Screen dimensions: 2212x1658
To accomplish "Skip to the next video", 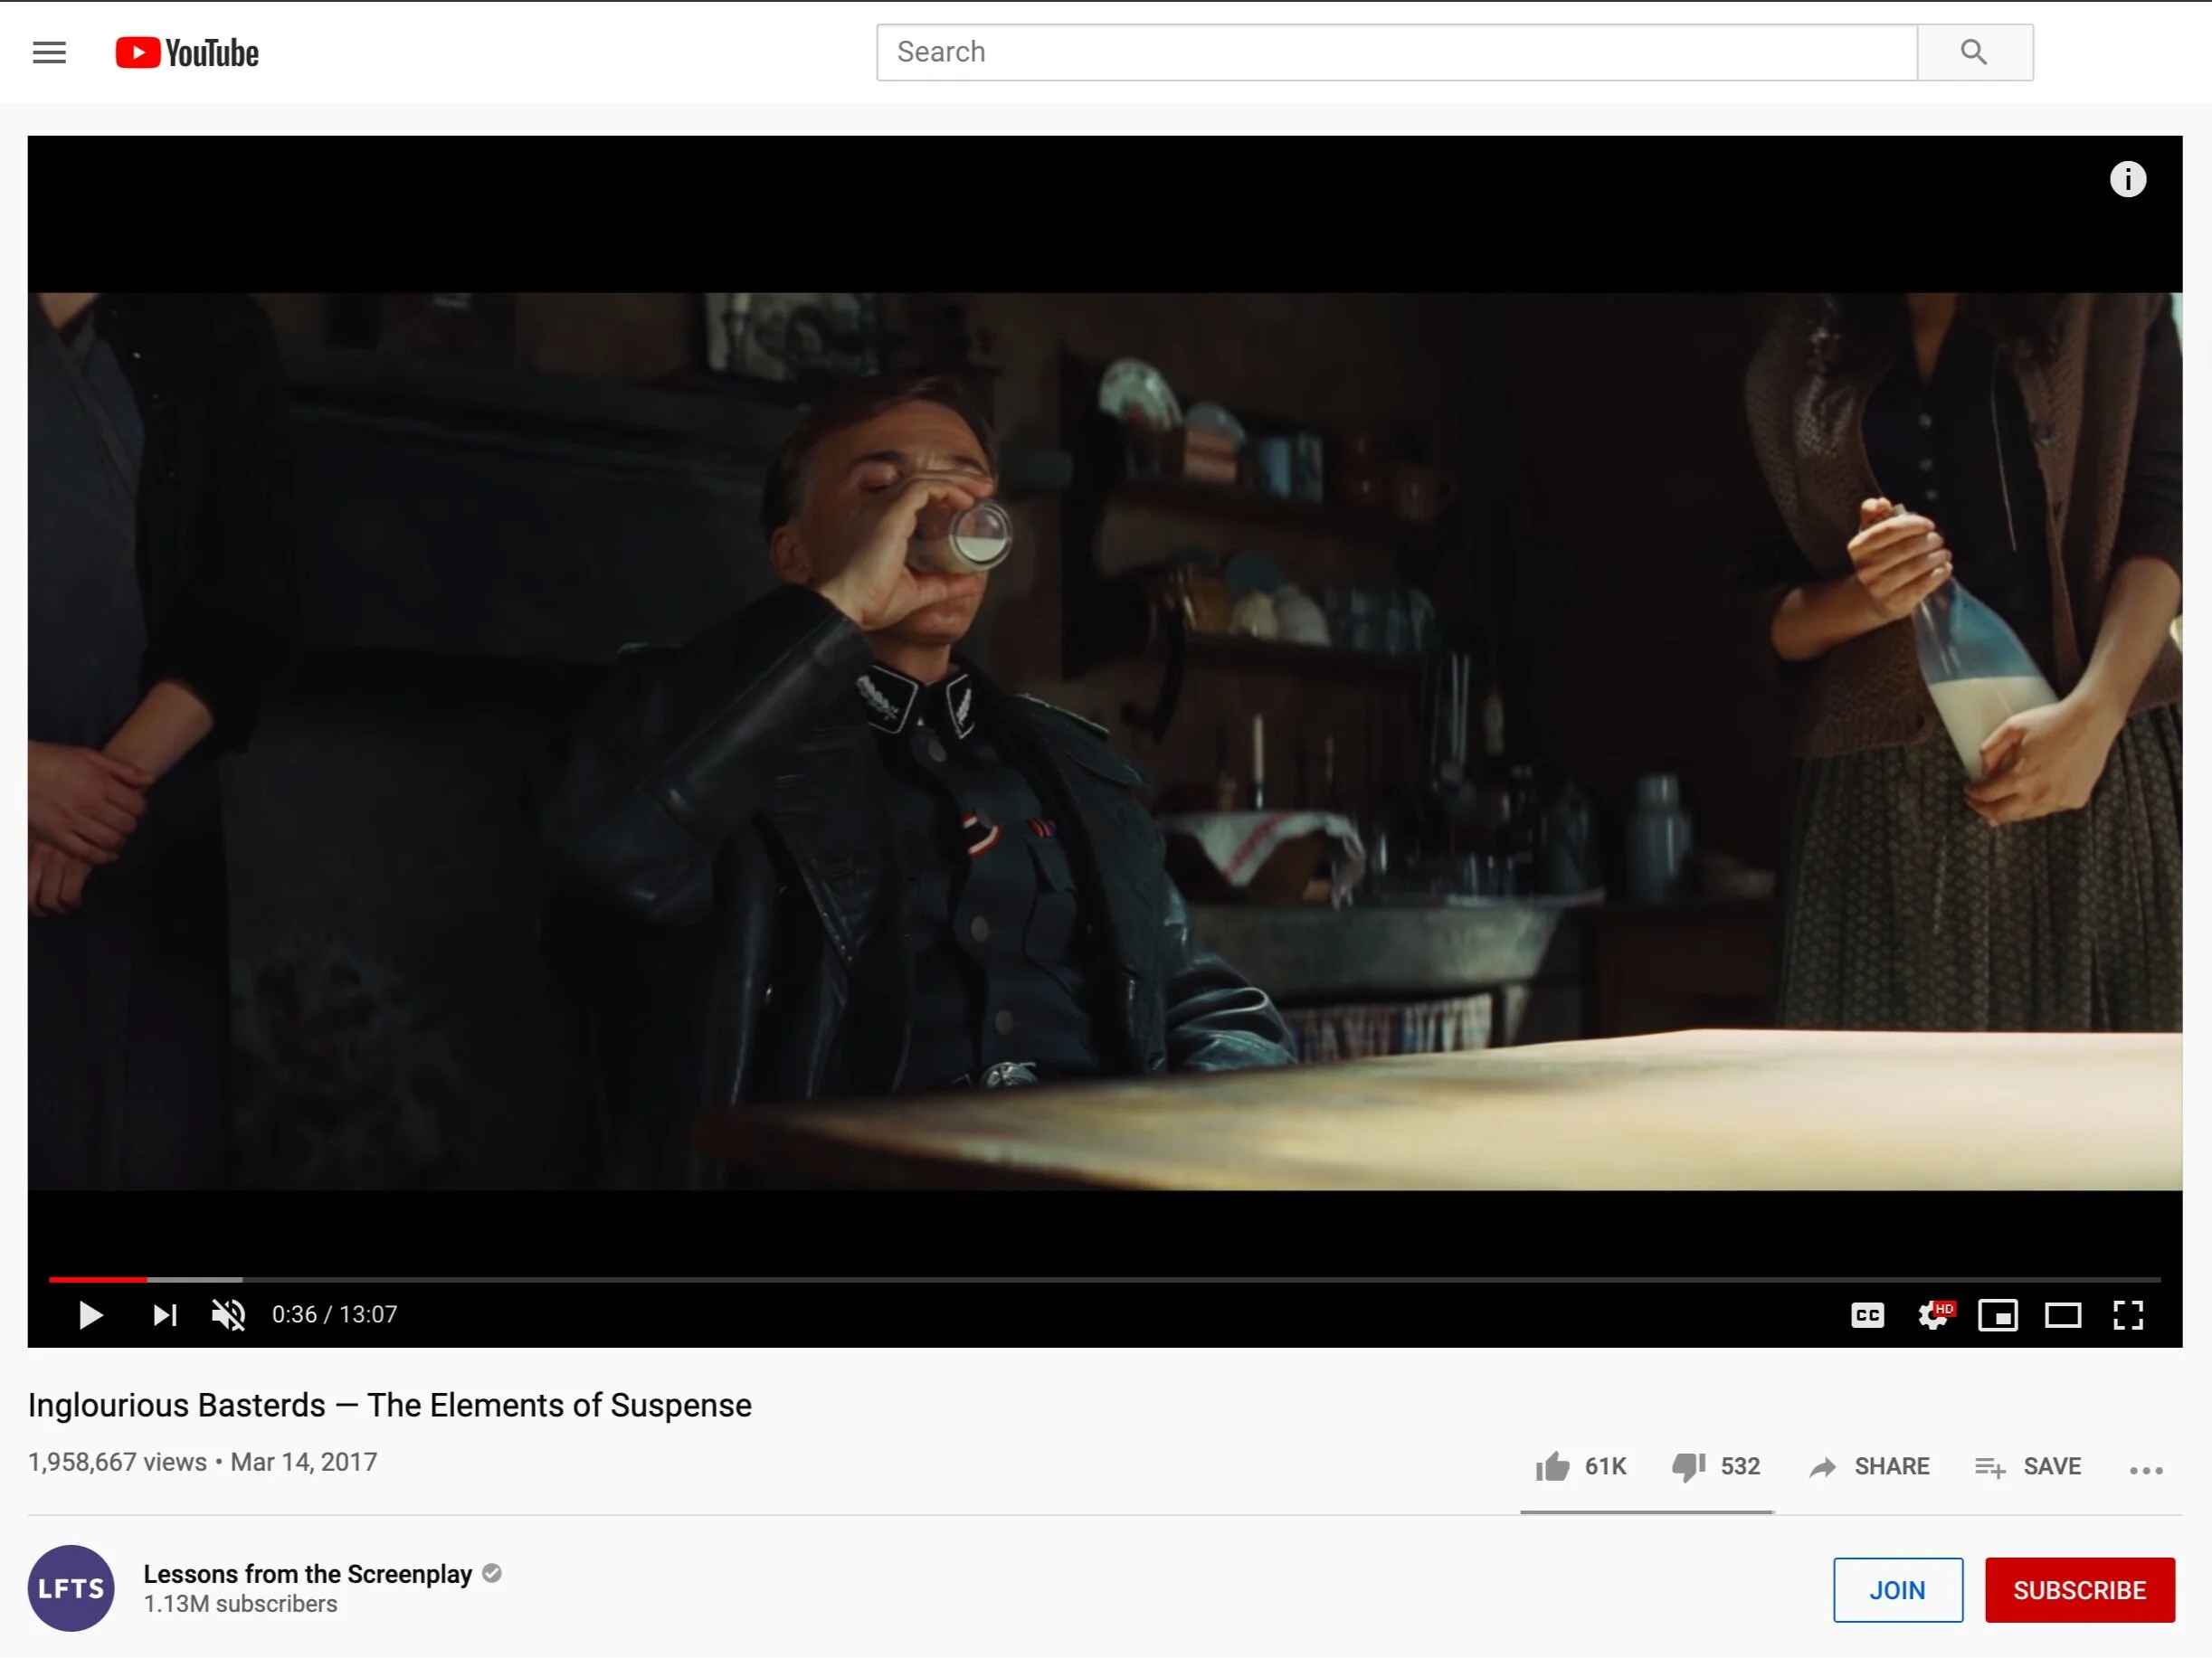I will pos(165,1315).
